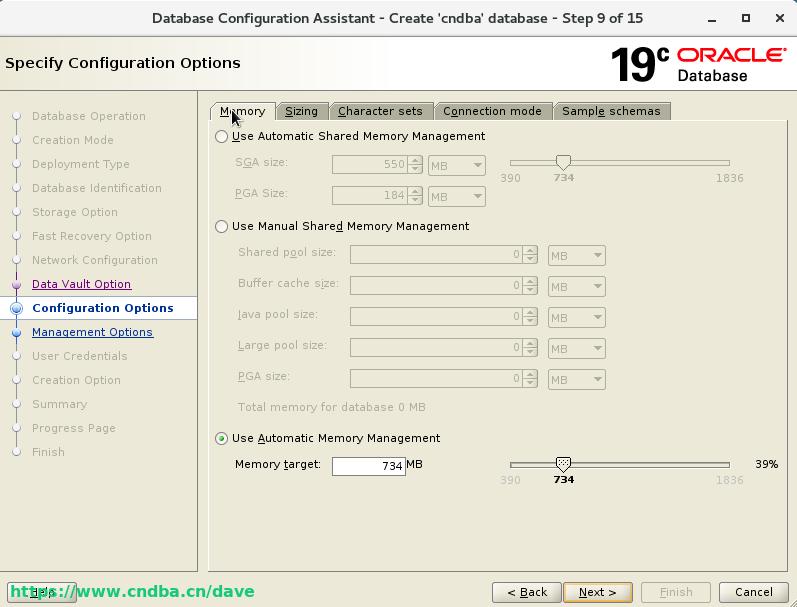Viewport: 797px width, 607px height.
Task: Select Use Automatic Memory Management radio button
Action: [222, 438]
